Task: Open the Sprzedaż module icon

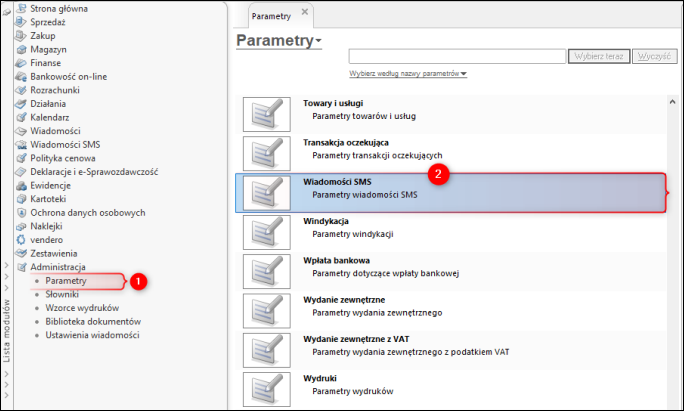Action: tap(20, 21)
